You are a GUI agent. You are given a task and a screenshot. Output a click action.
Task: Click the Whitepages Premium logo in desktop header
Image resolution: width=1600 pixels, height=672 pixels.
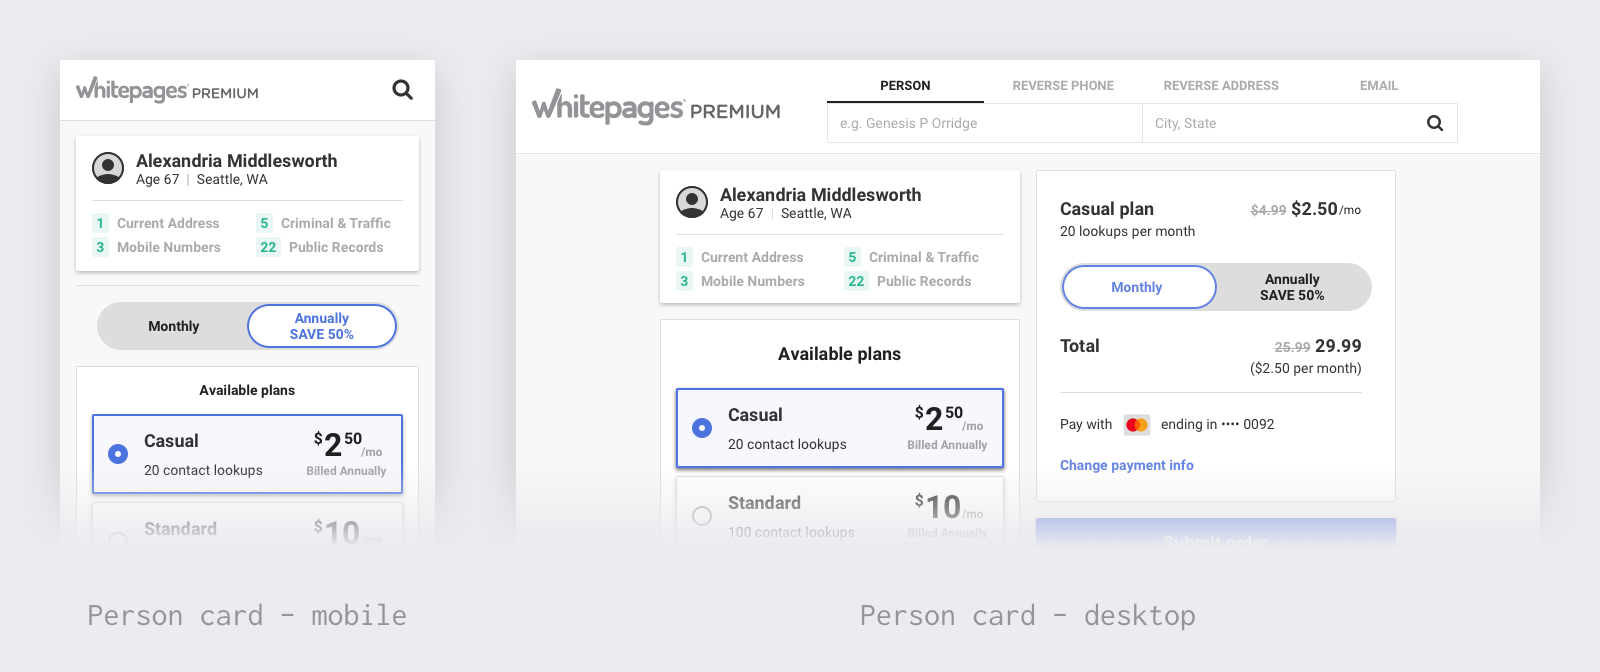[656, 107]
